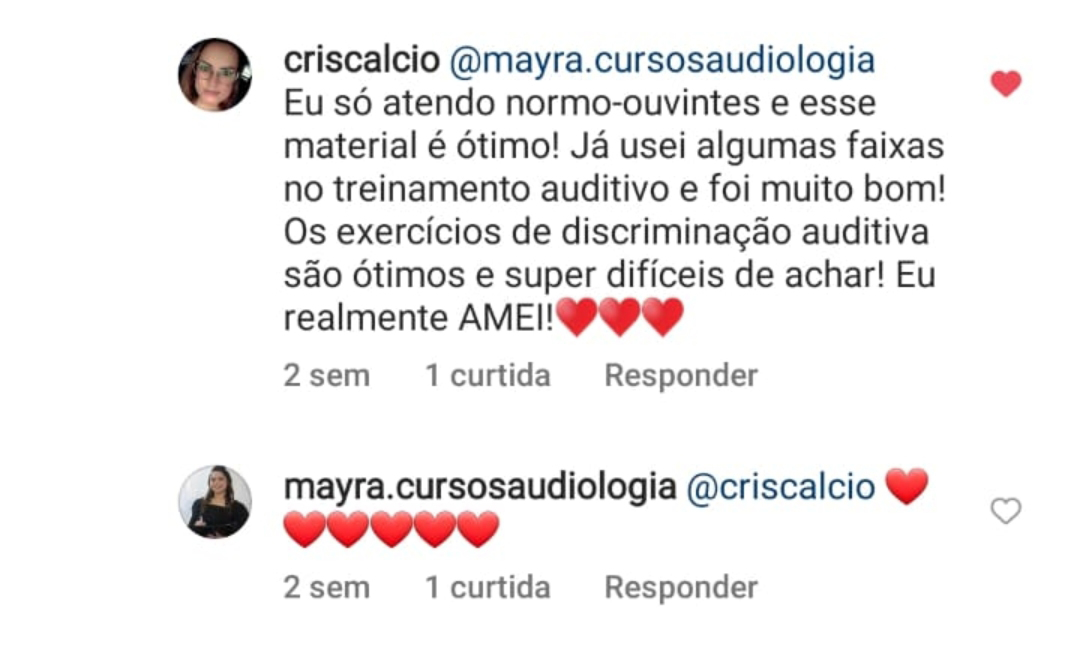Reply to mayra's comment via Responder
The image size is (1080, 672).
(681, 588)
